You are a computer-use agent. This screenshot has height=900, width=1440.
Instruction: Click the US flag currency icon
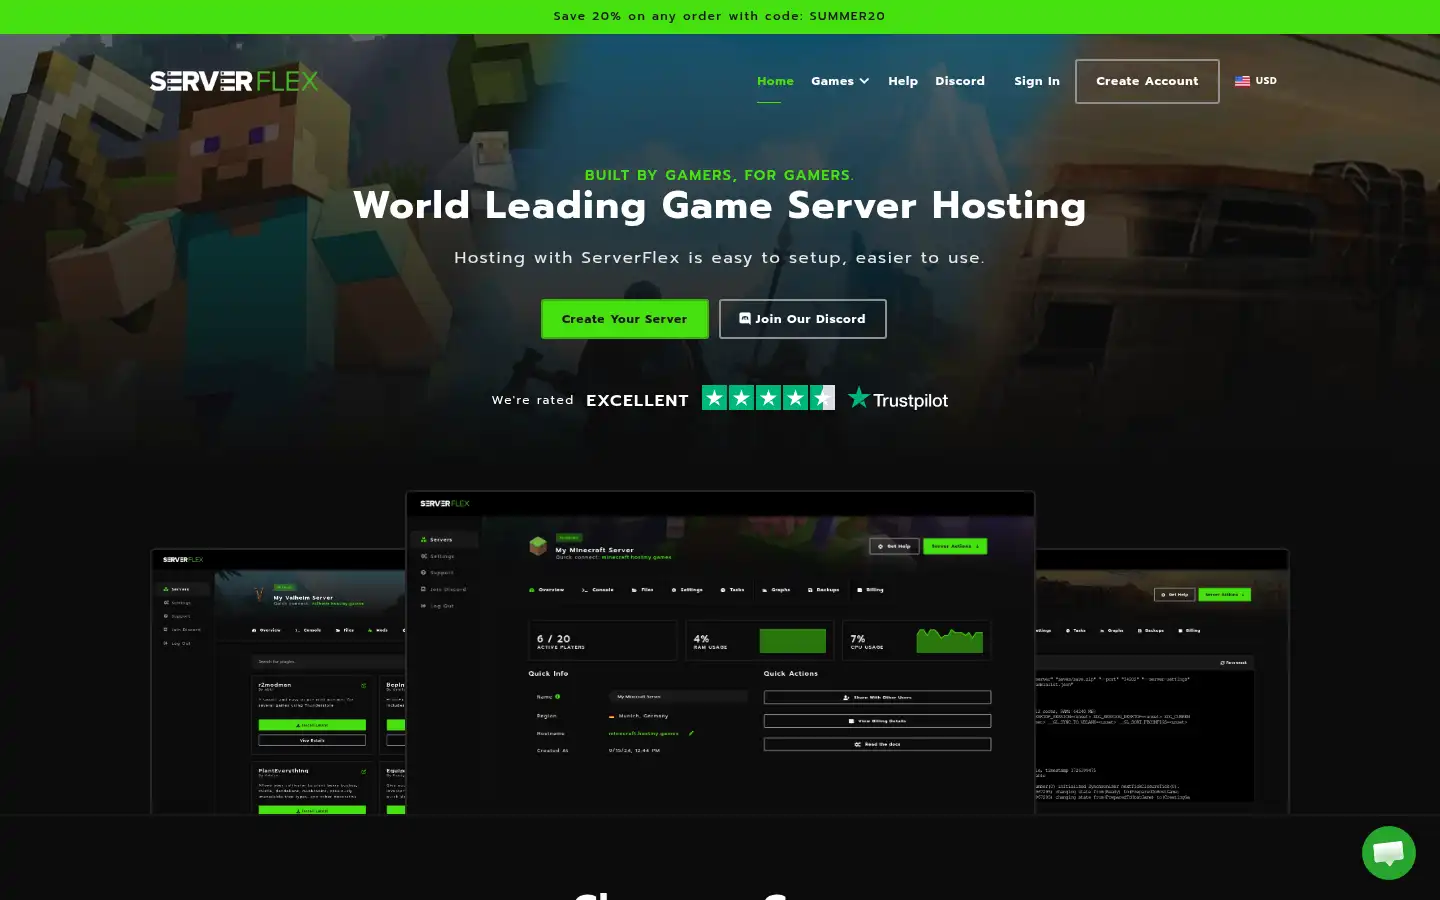pos(1242,81)
